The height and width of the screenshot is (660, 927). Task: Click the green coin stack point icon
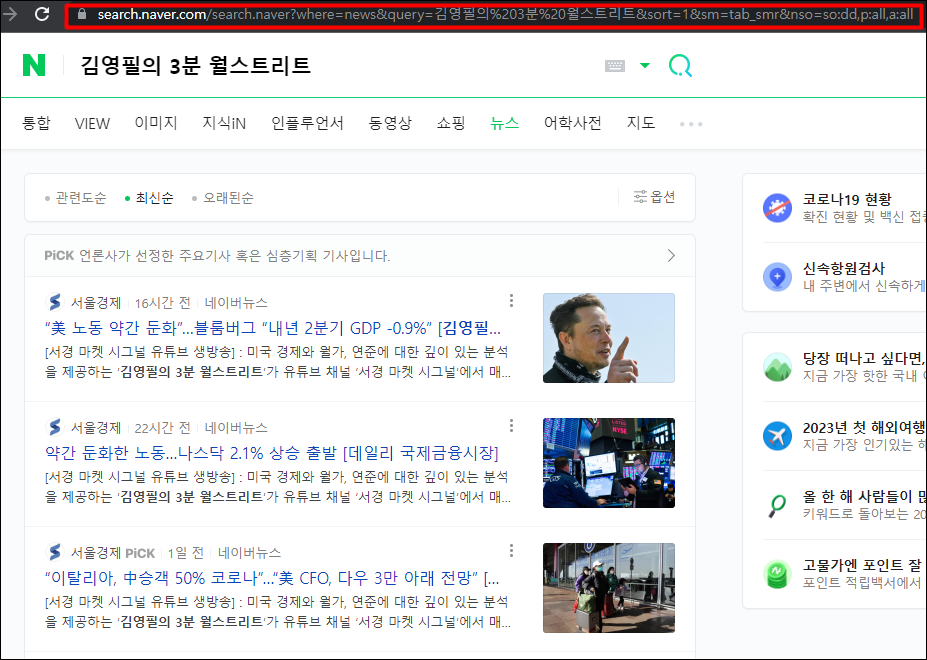(777, 574)
